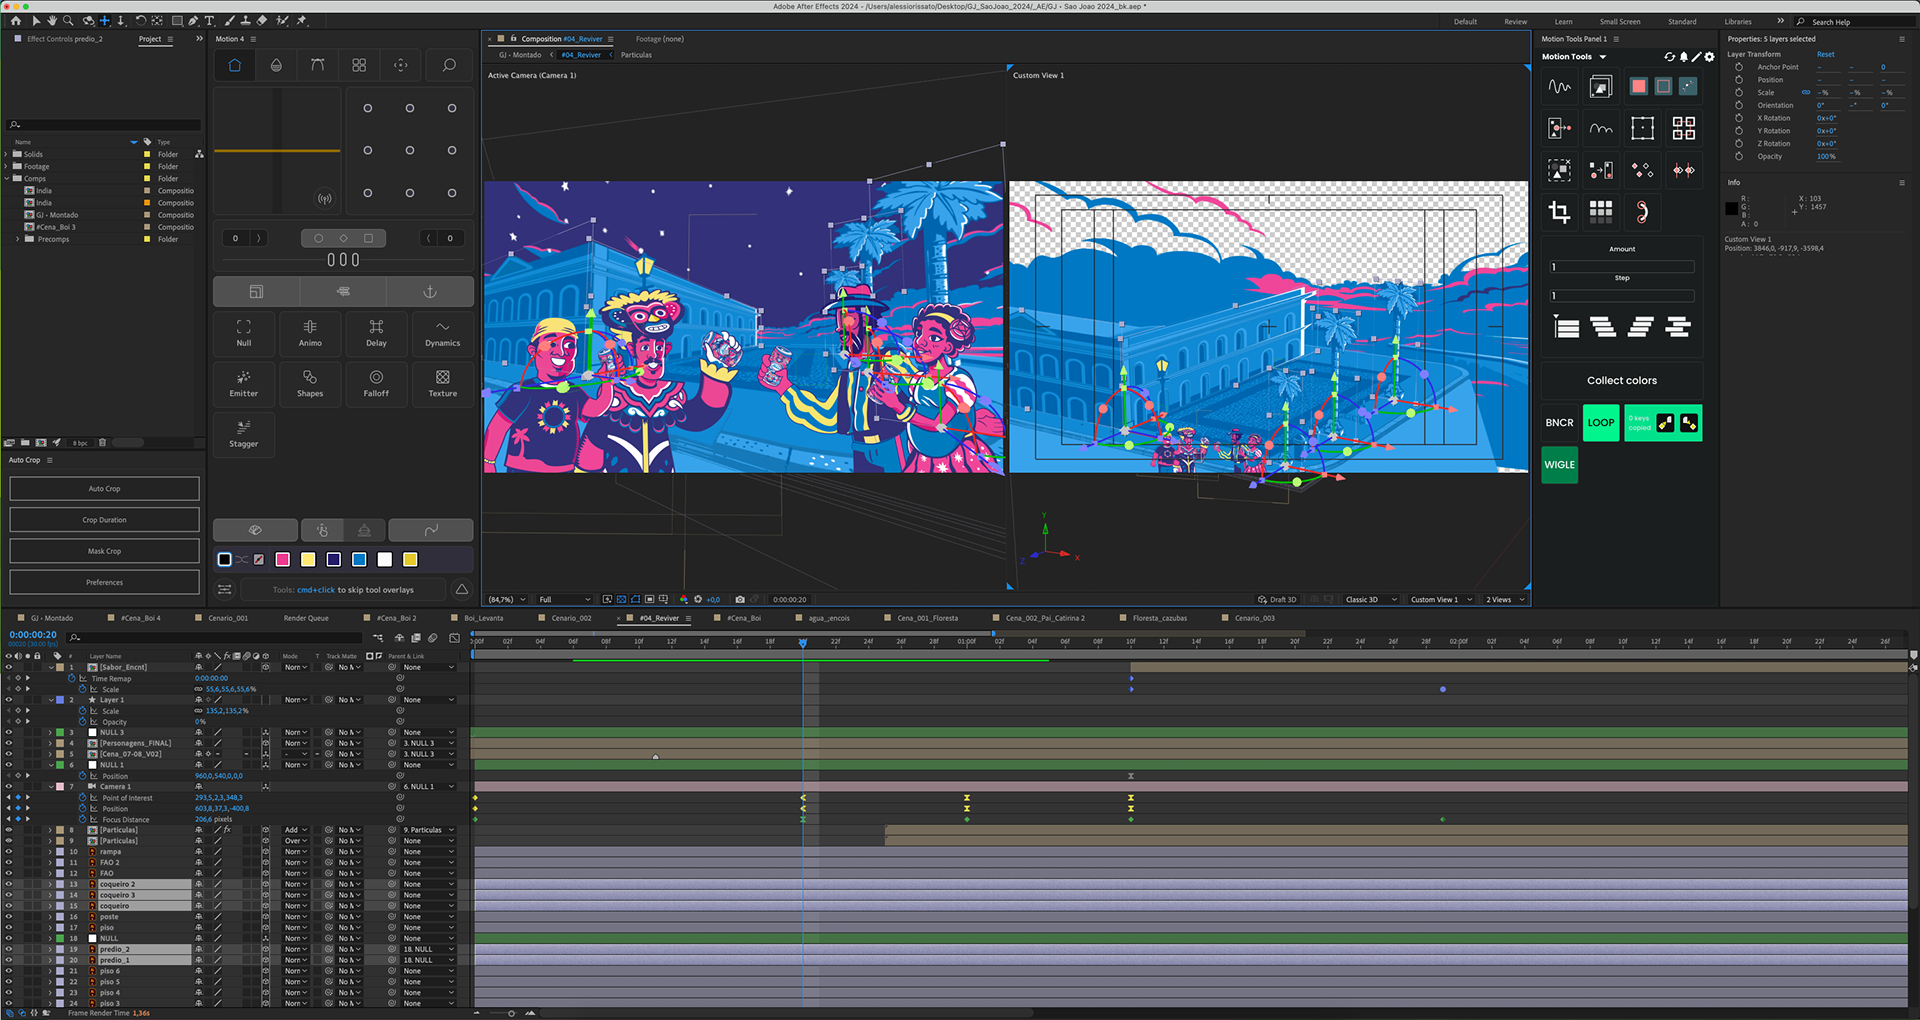Toggle the Opacity stopwatch in Properties
Viewport: 1920px width, 1020px height.
1738,156
